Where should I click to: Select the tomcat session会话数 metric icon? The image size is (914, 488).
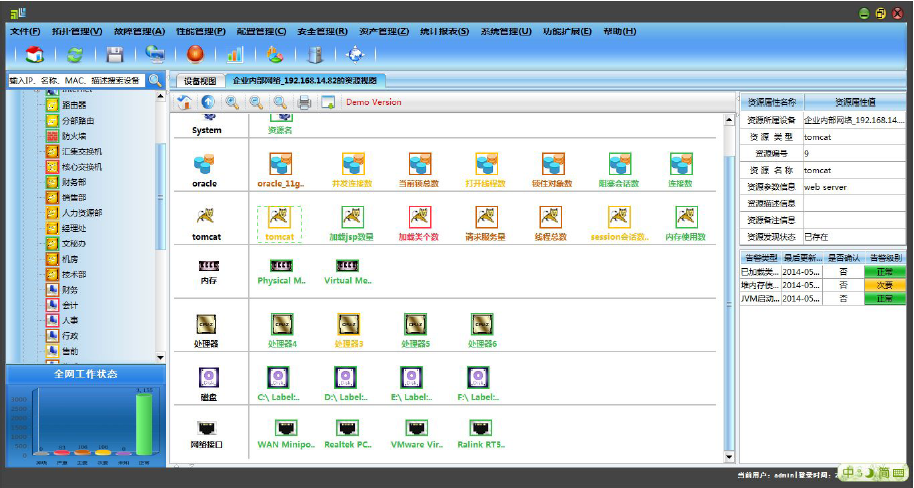click(x=619, y=217)
